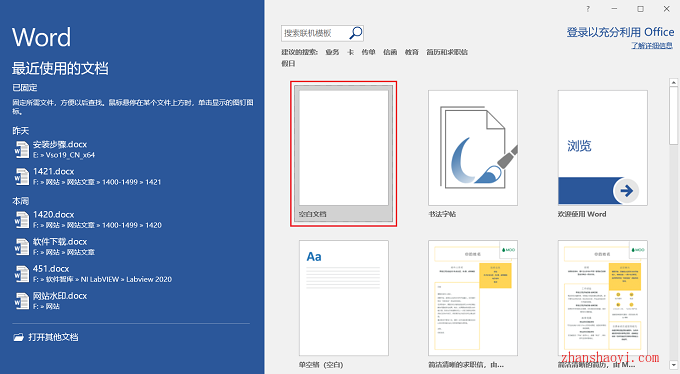Click the help question mark icon
Image resolution: width=680 pixels, height=374 pixels.
(x=588, y=9)
